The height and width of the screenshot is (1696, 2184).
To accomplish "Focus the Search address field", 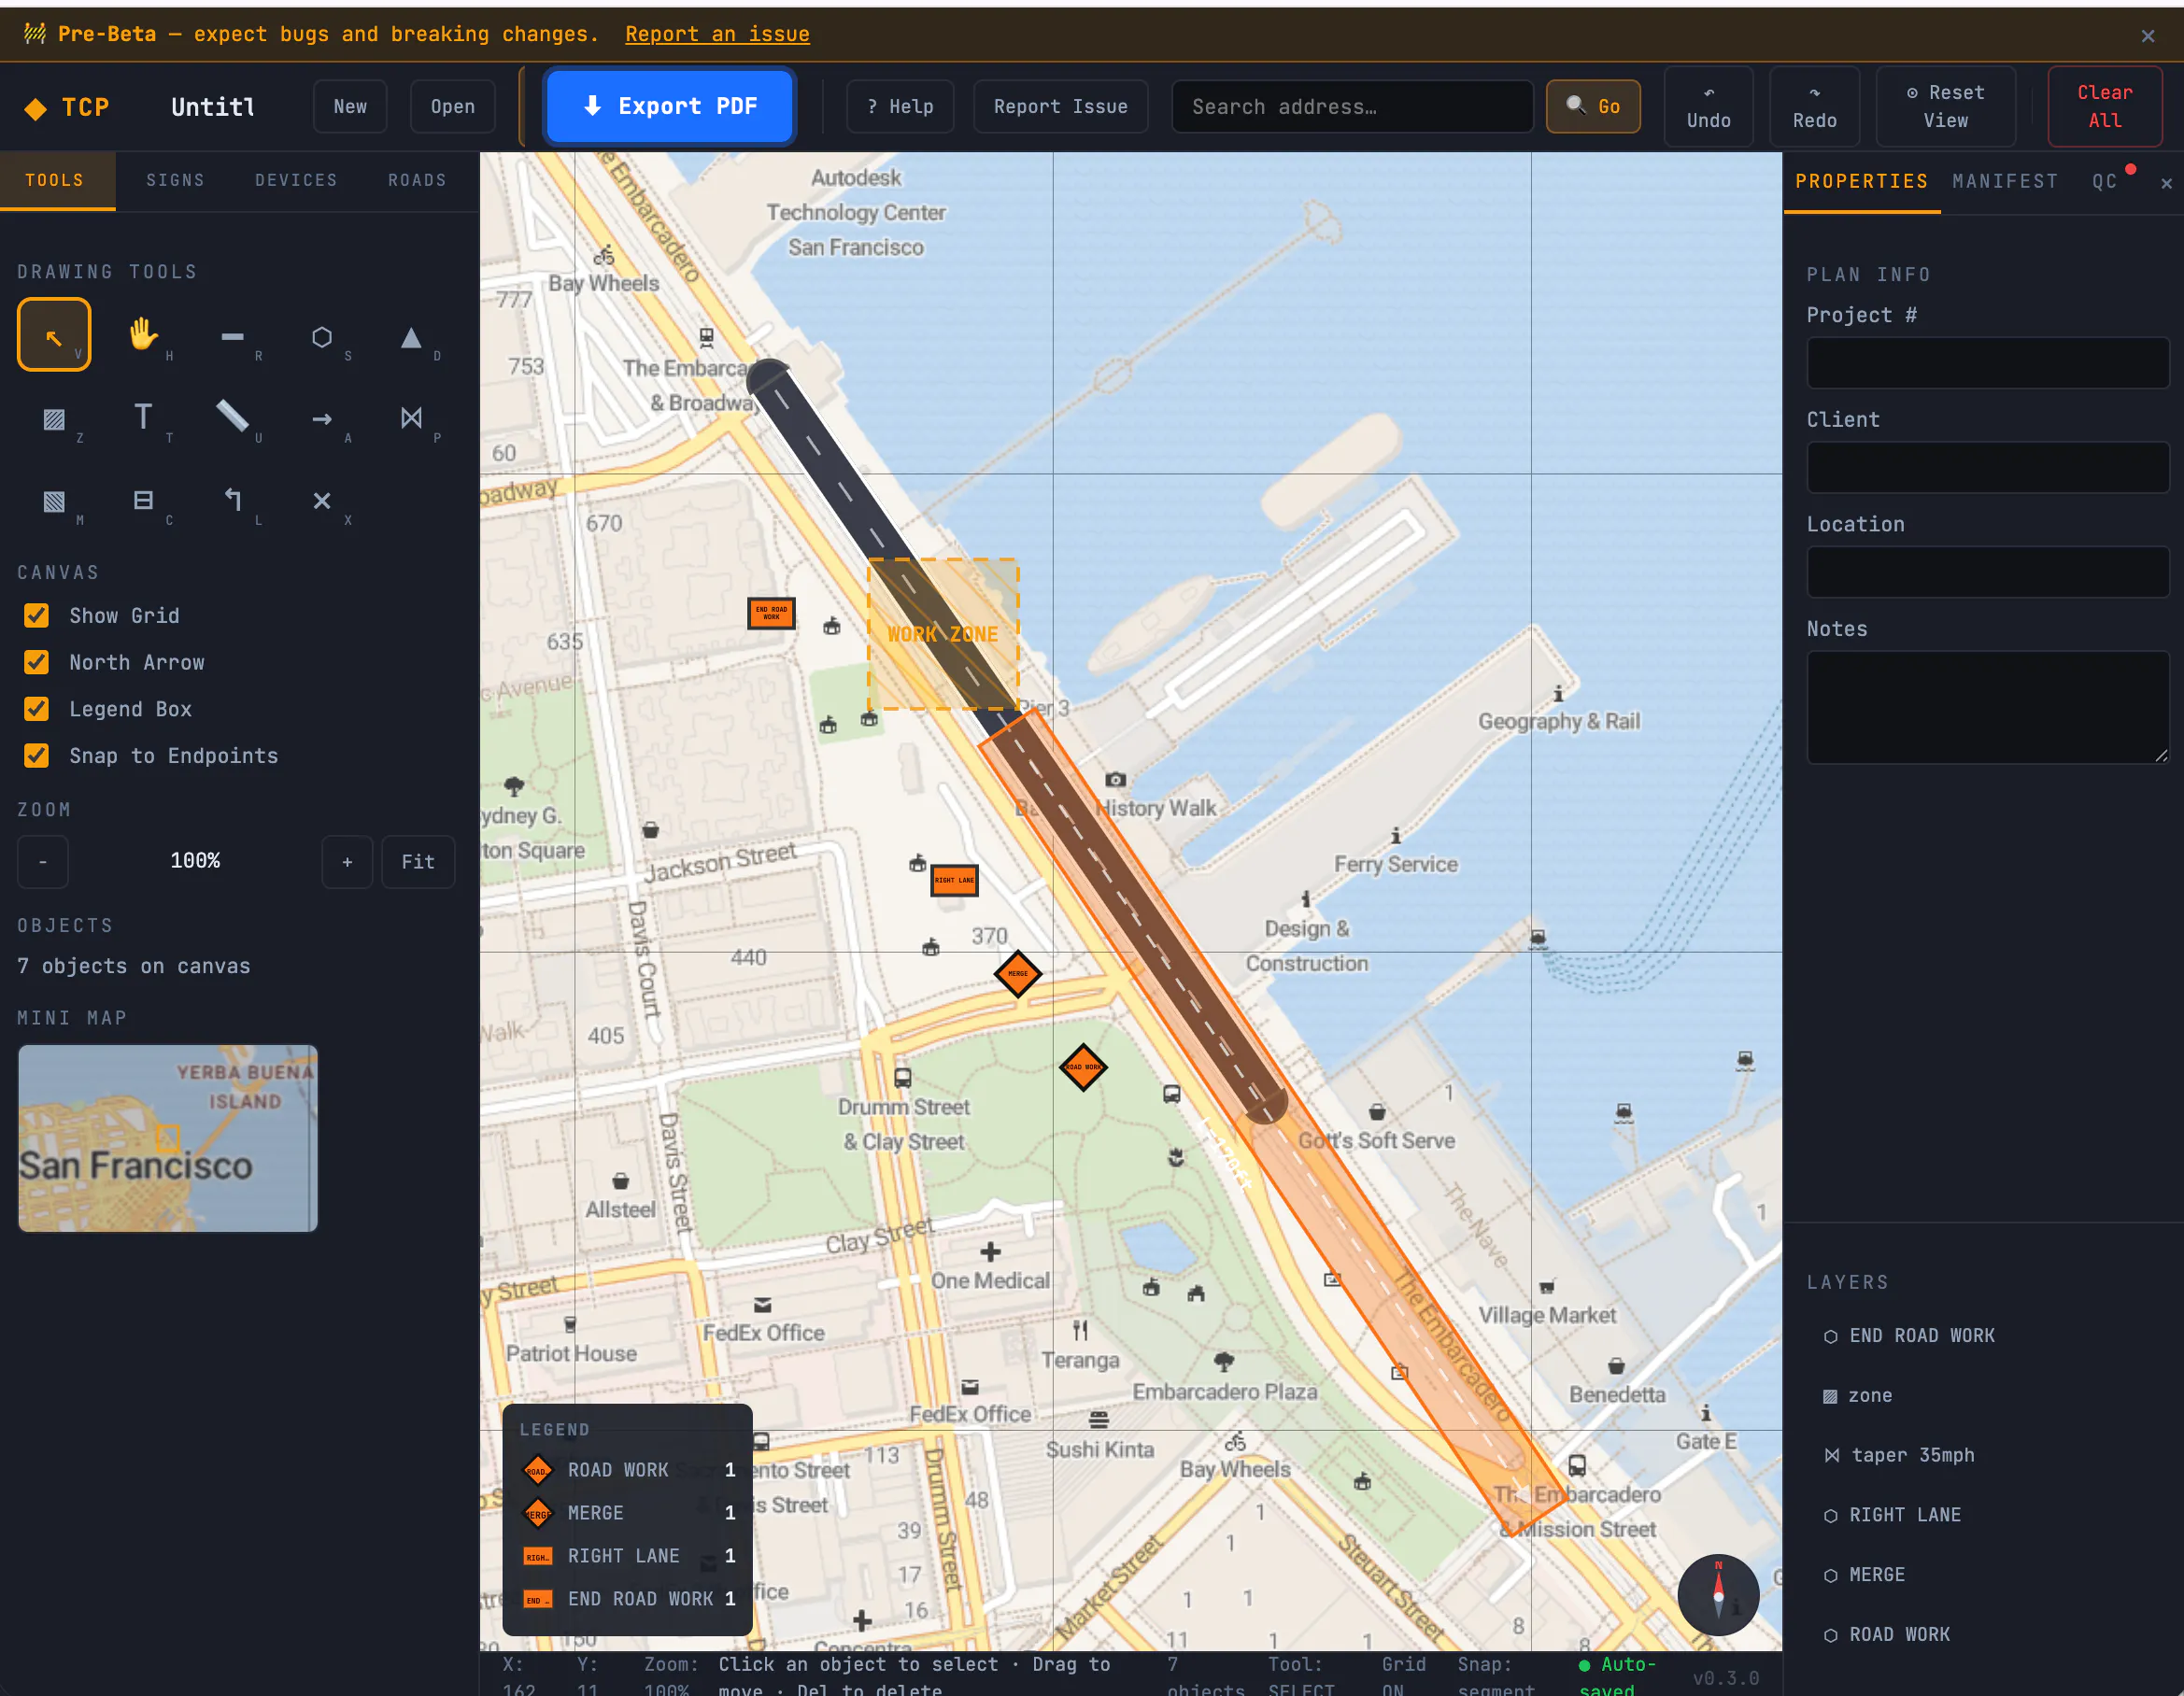I will point(1352,106).
